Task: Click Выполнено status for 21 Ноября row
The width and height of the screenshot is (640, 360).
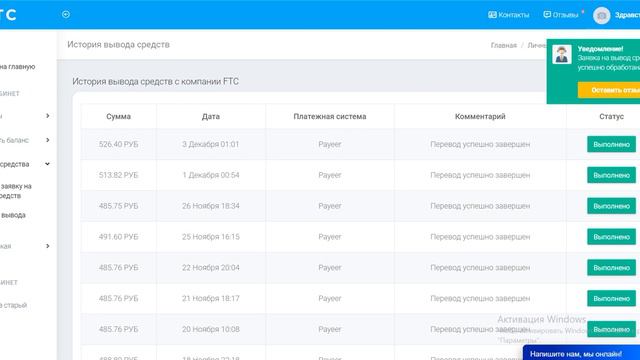Action: 611,298
